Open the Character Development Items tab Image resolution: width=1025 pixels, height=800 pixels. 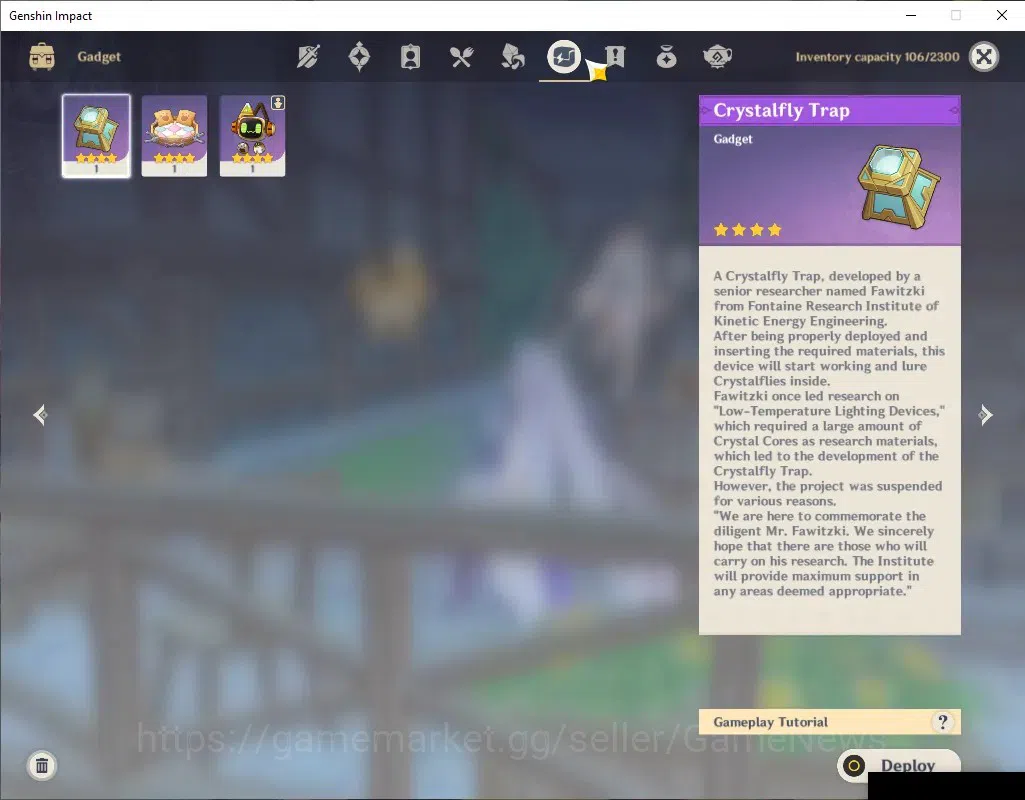pos(410,57)
